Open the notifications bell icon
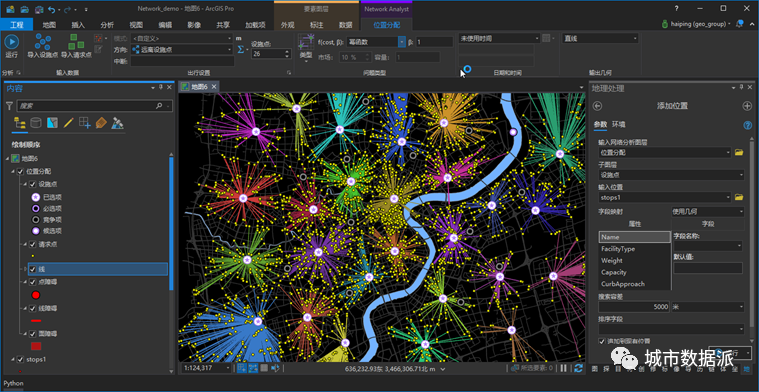 pyautogui.click(x=739, y=24)
